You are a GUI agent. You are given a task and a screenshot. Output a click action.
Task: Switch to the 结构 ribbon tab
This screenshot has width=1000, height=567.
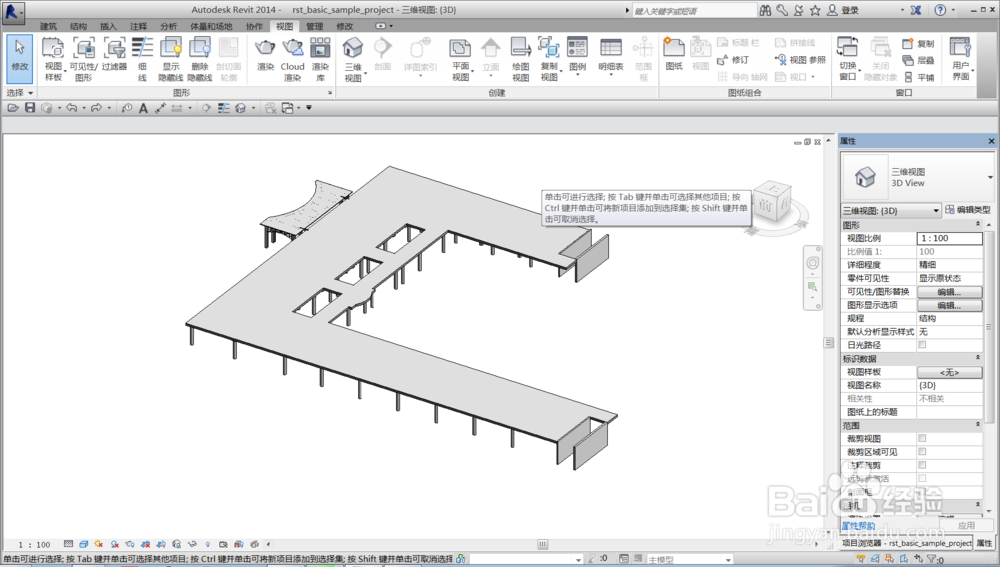(x=78, y=26)
